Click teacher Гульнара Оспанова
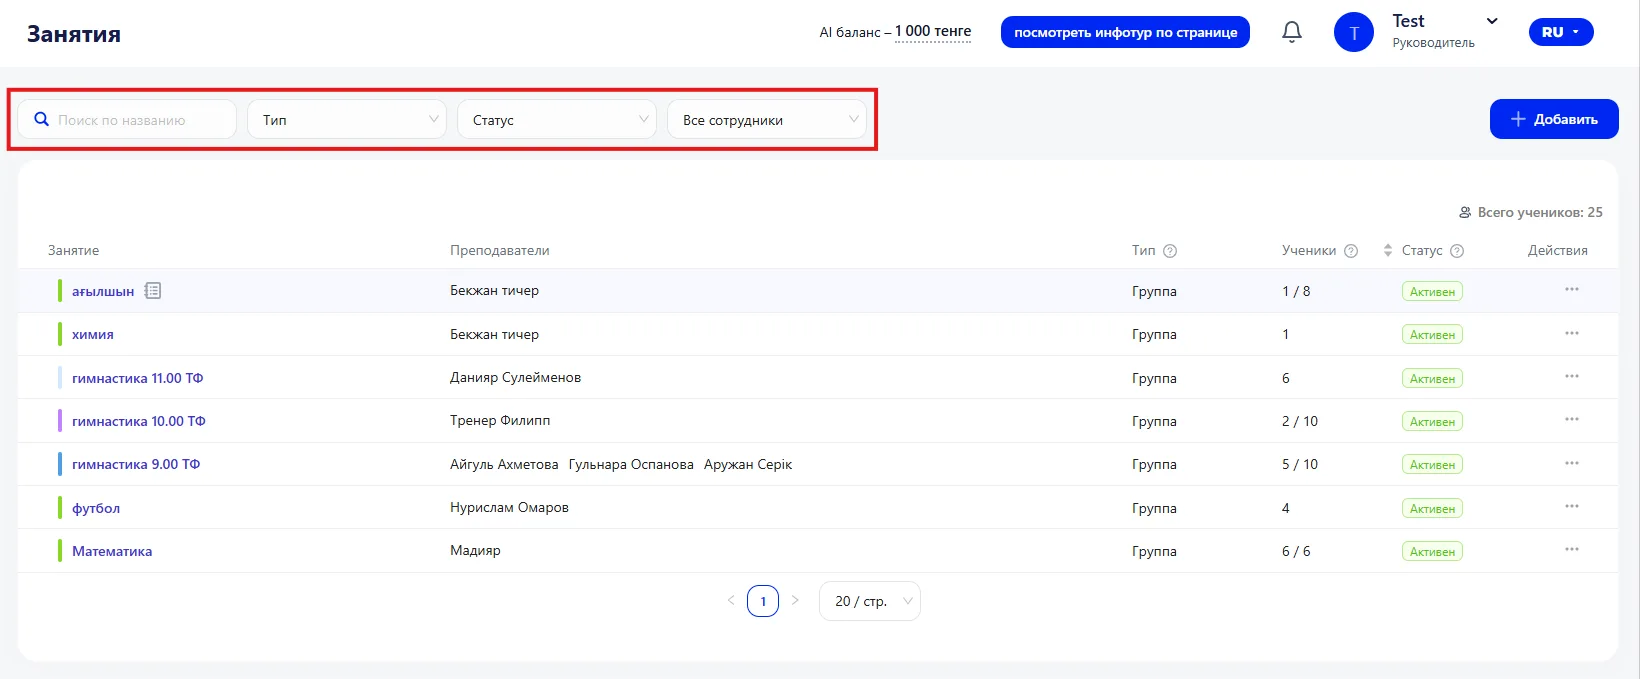1640x679 pixels. pos(631,464)
